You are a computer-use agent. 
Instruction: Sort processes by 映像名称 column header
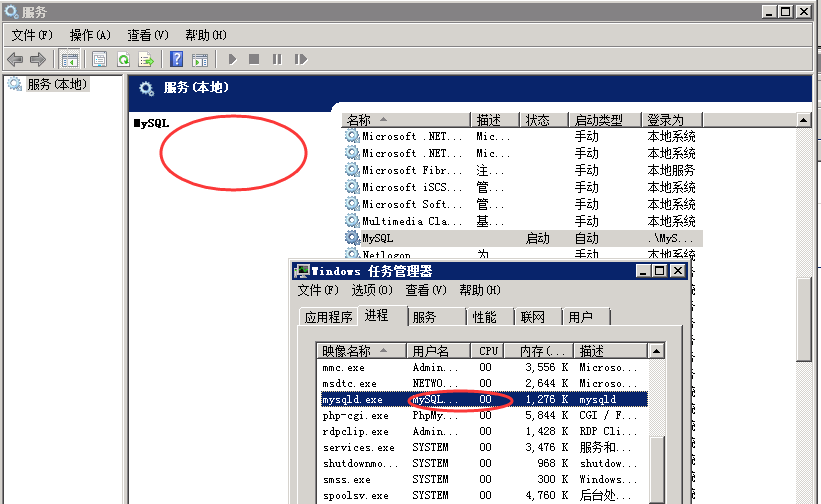tap(361, 351)
